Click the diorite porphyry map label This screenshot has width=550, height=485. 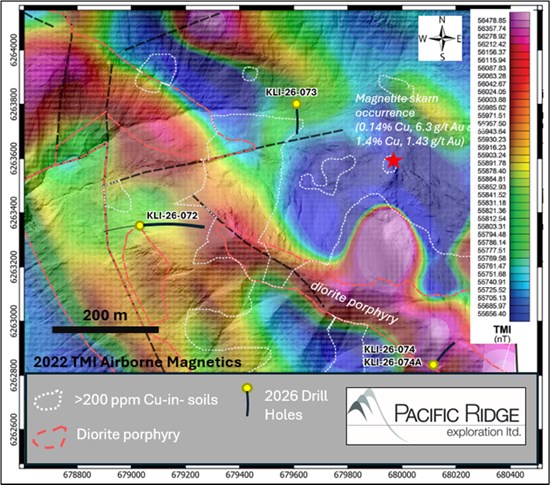(x=354, y=302)
